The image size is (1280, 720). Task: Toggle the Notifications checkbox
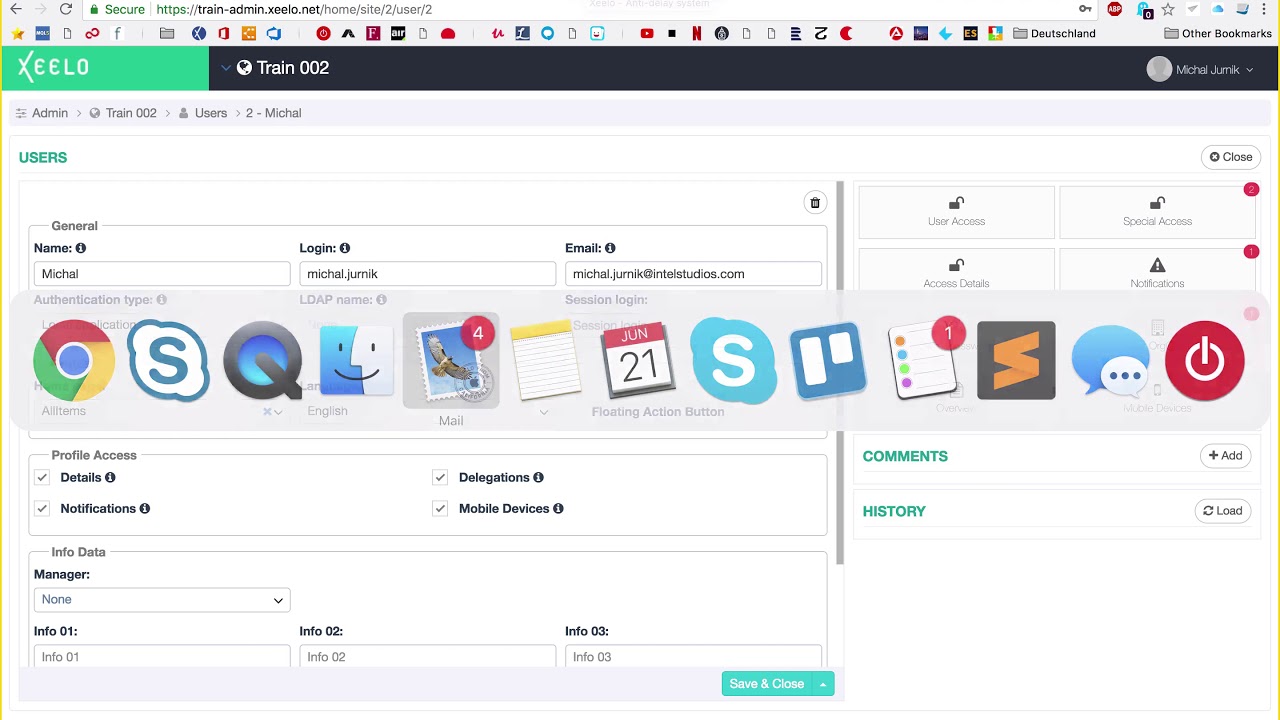[x=42, y=509]
